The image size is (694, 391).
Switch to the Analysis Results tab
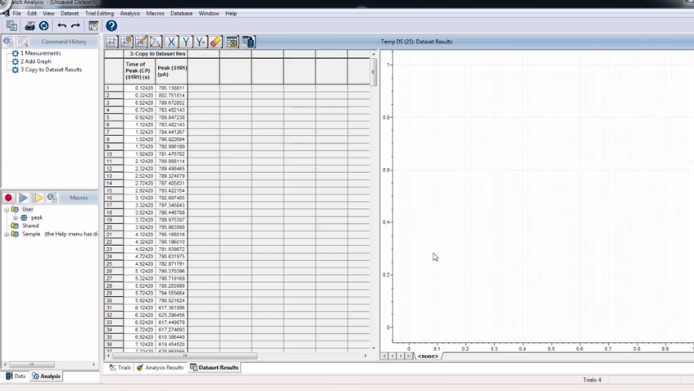[x=160, y=368]
